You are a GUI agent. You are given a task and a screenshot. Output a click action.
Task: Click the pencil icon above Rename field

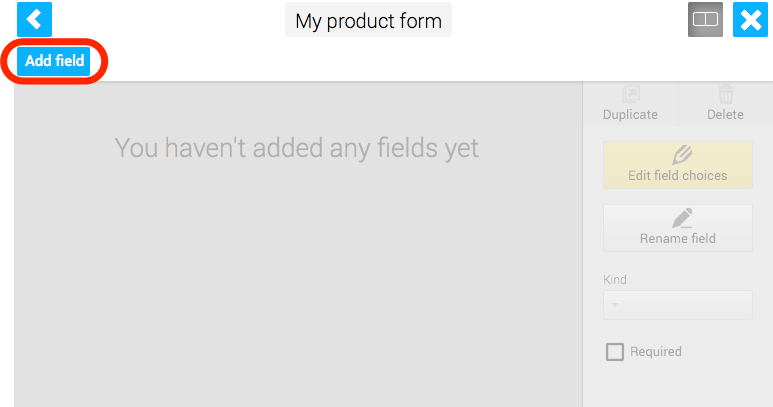point(682,218)
